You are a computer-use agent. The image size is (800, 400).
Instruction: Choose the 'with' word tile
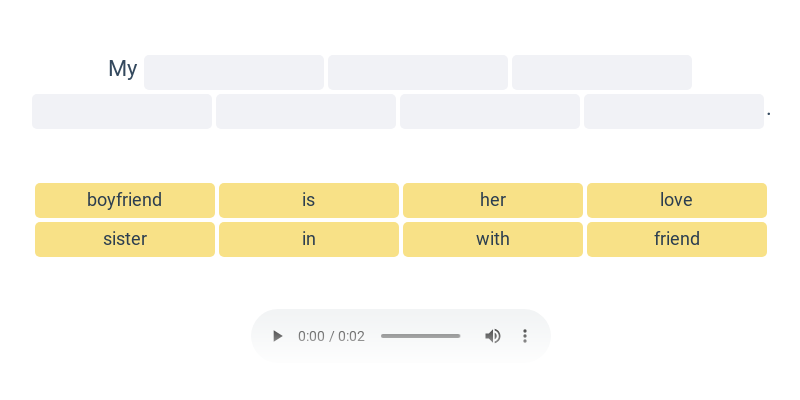pyautogui.click(x=493, y=239)
